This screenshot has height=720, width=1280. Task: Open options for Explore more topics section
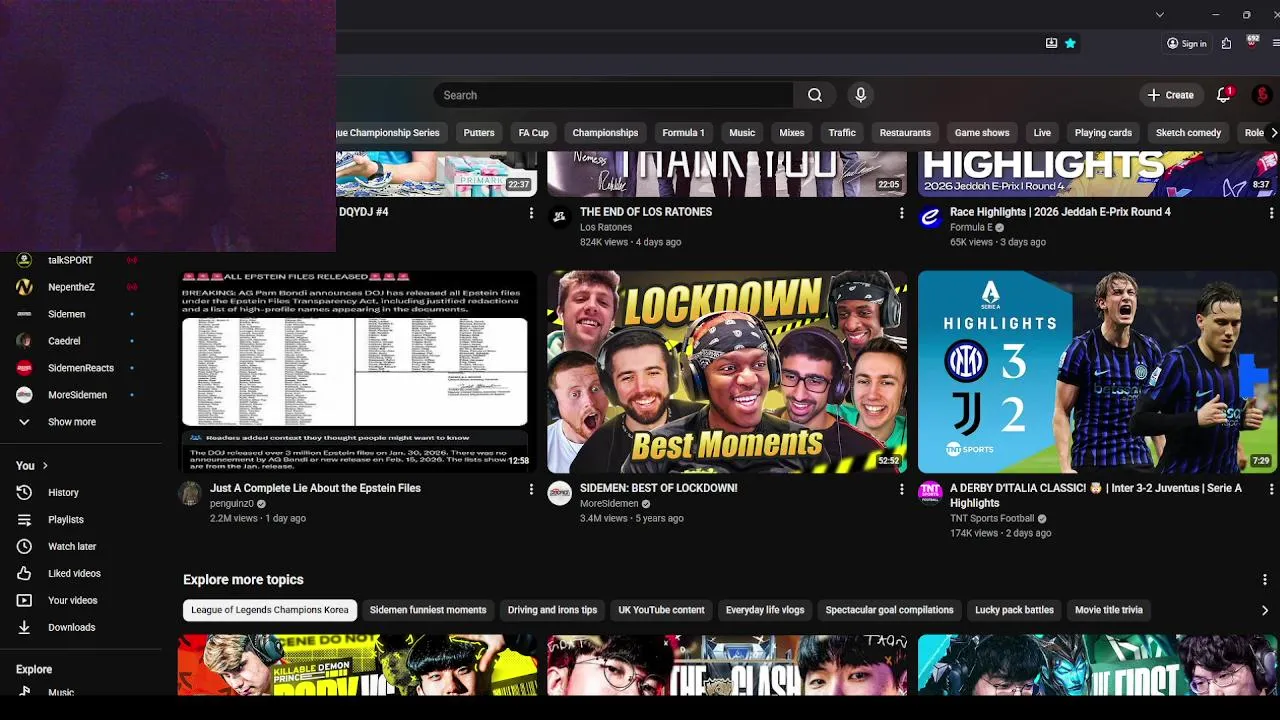point(1265,580)
